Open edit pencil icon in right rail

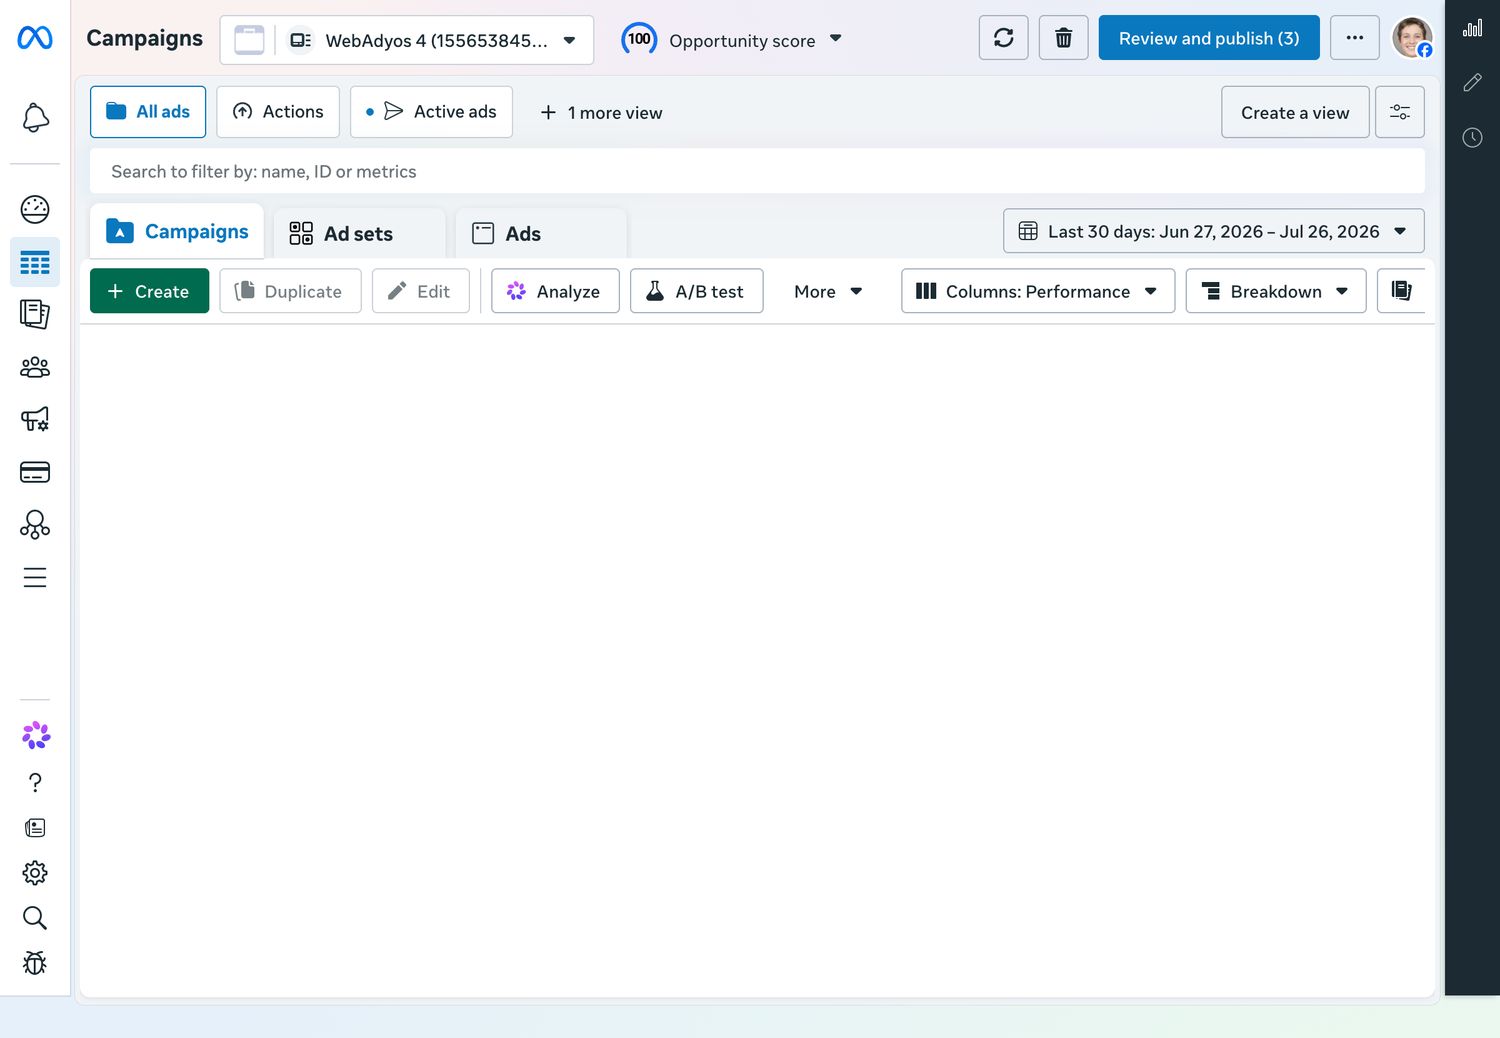1473,83
